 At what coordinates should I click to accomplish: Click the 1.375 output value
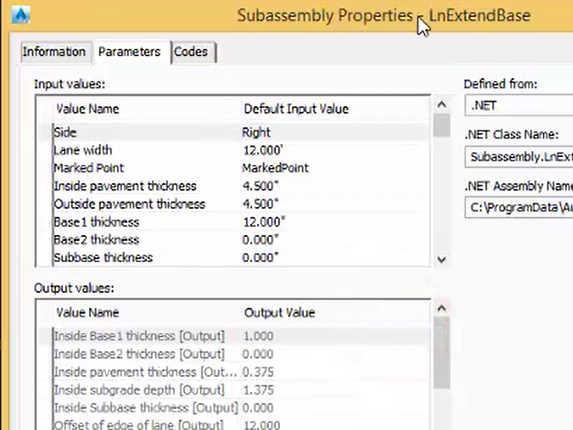[258, 390]
